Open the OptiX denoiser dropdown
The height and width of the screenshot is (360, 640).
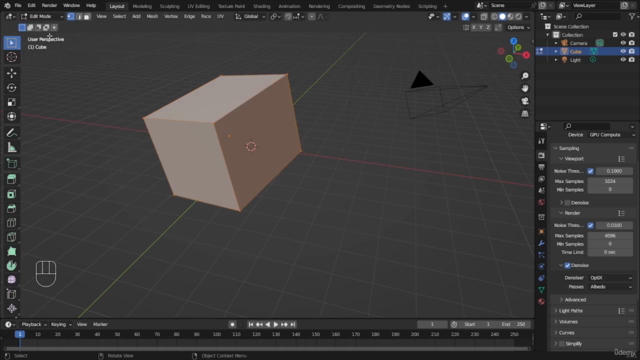pos(611,278)
